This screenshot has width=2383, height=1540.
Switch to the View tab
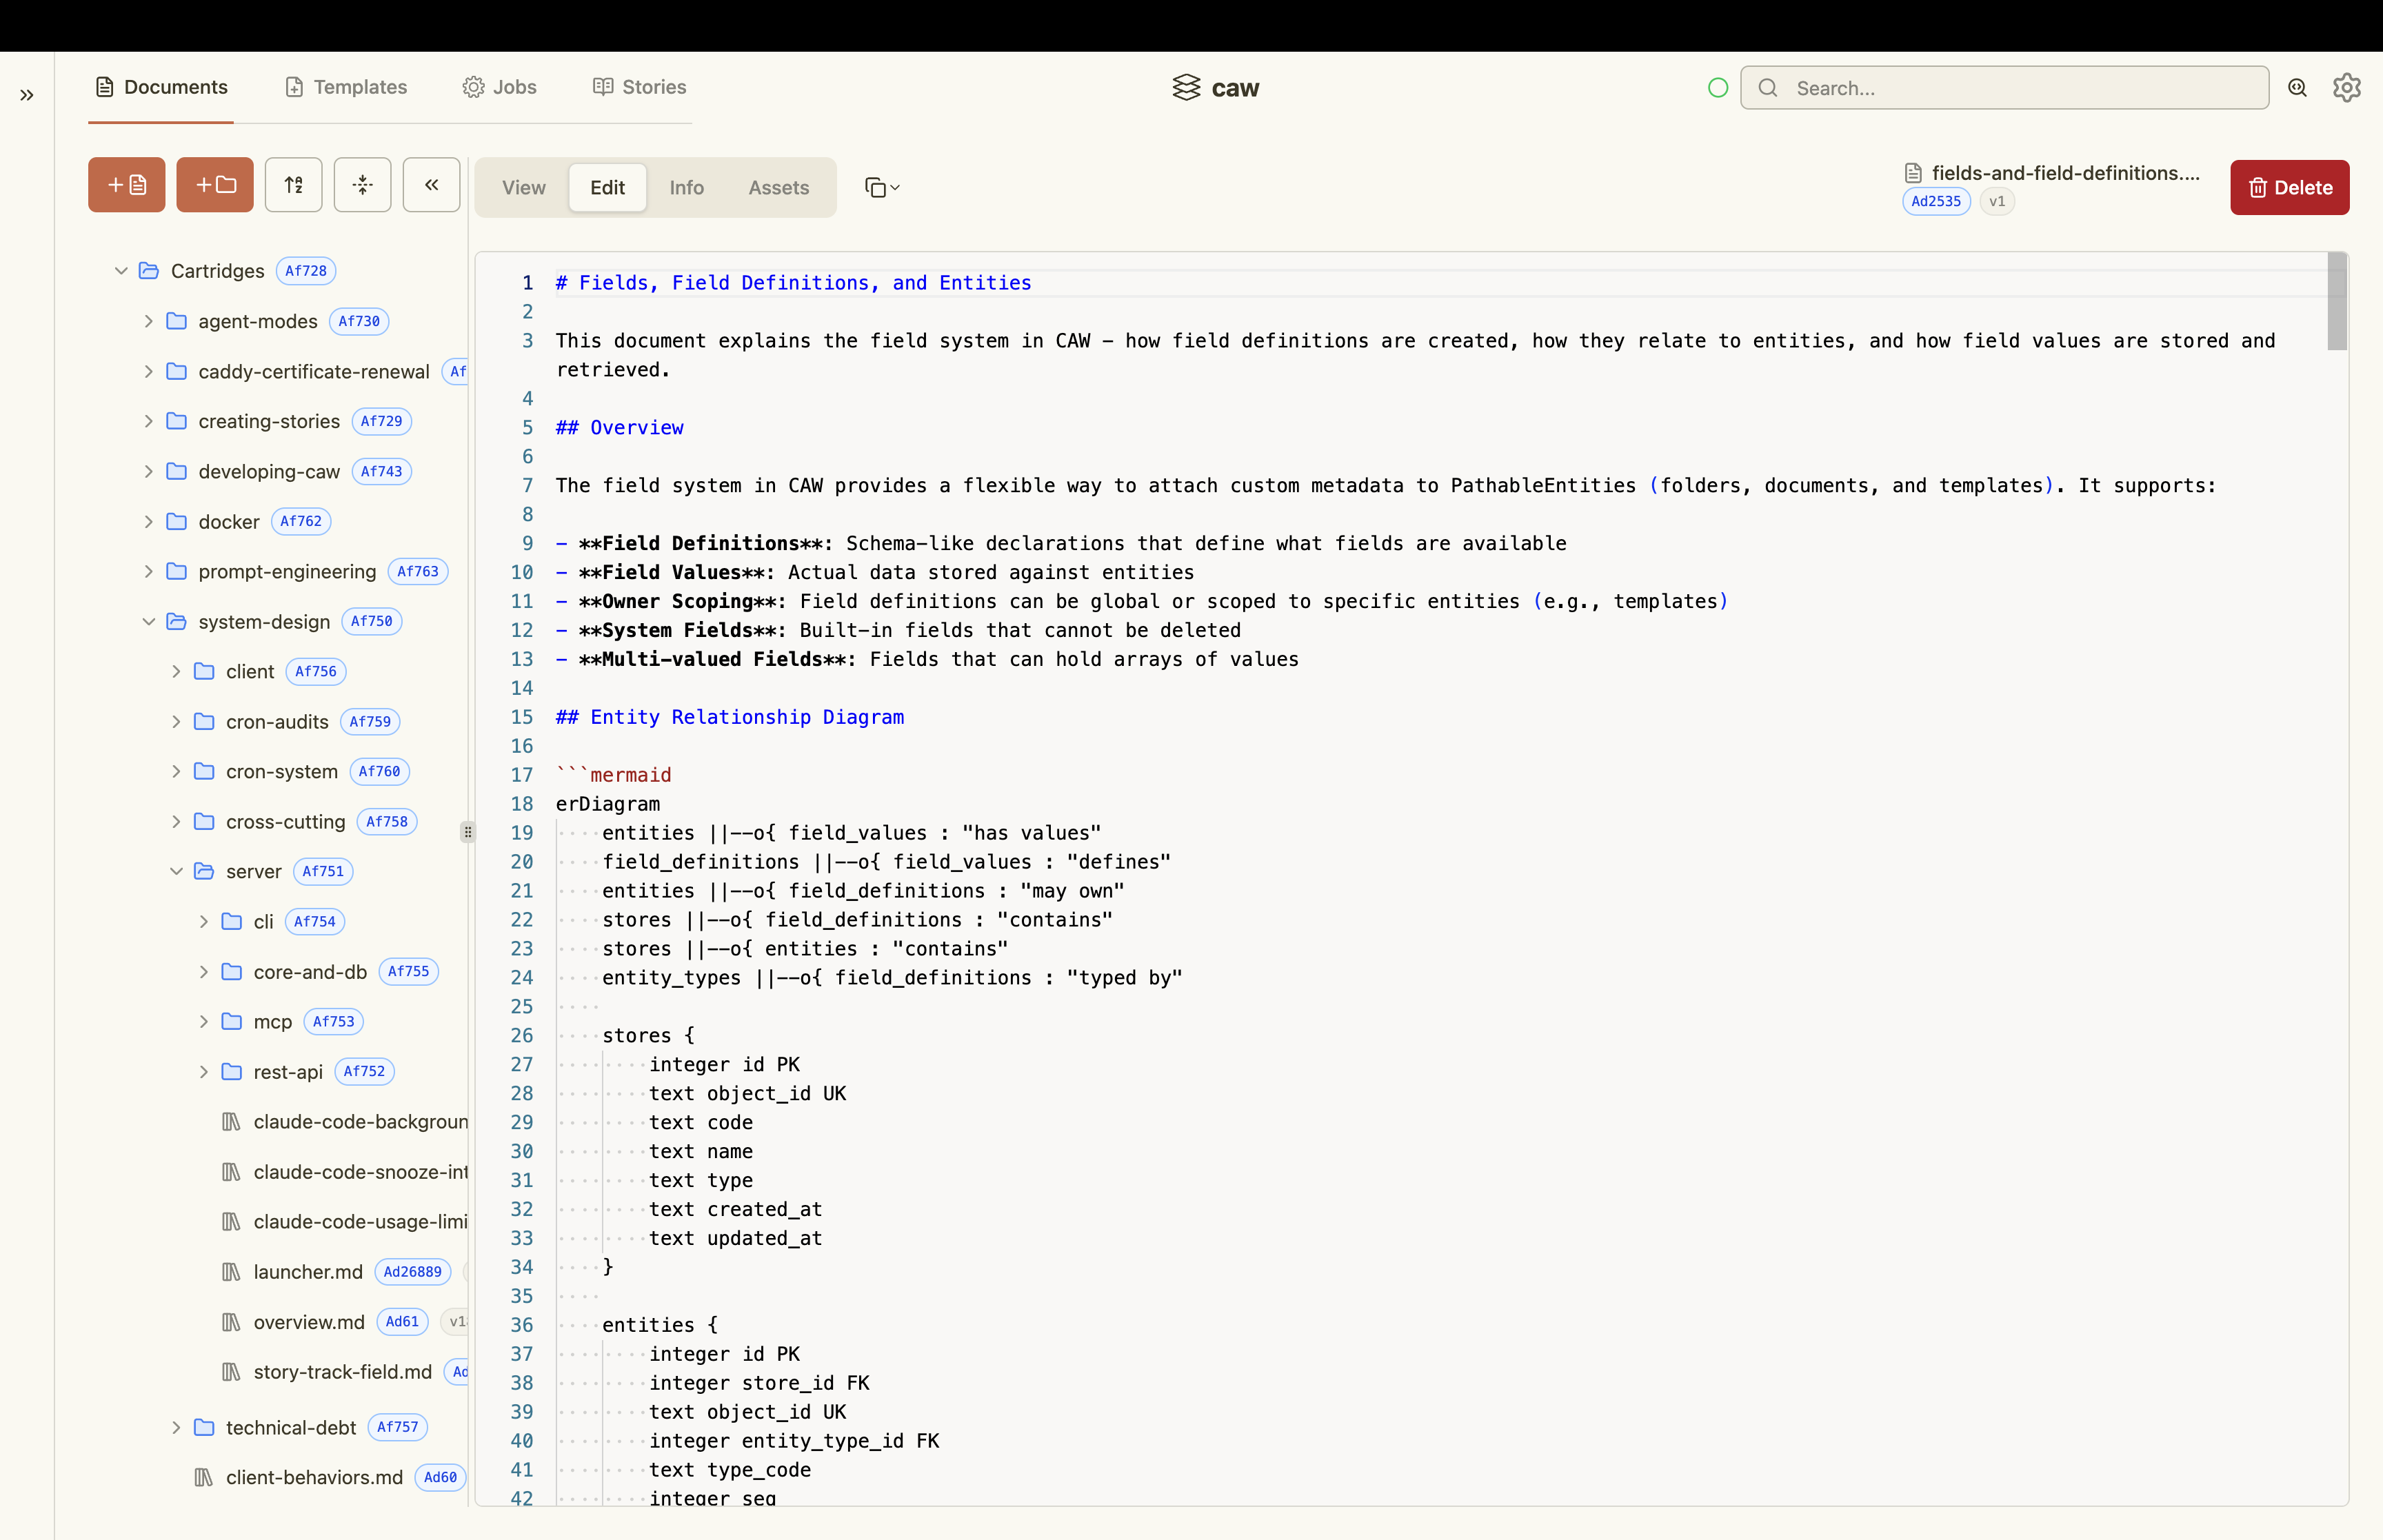[x=523, y=188]
